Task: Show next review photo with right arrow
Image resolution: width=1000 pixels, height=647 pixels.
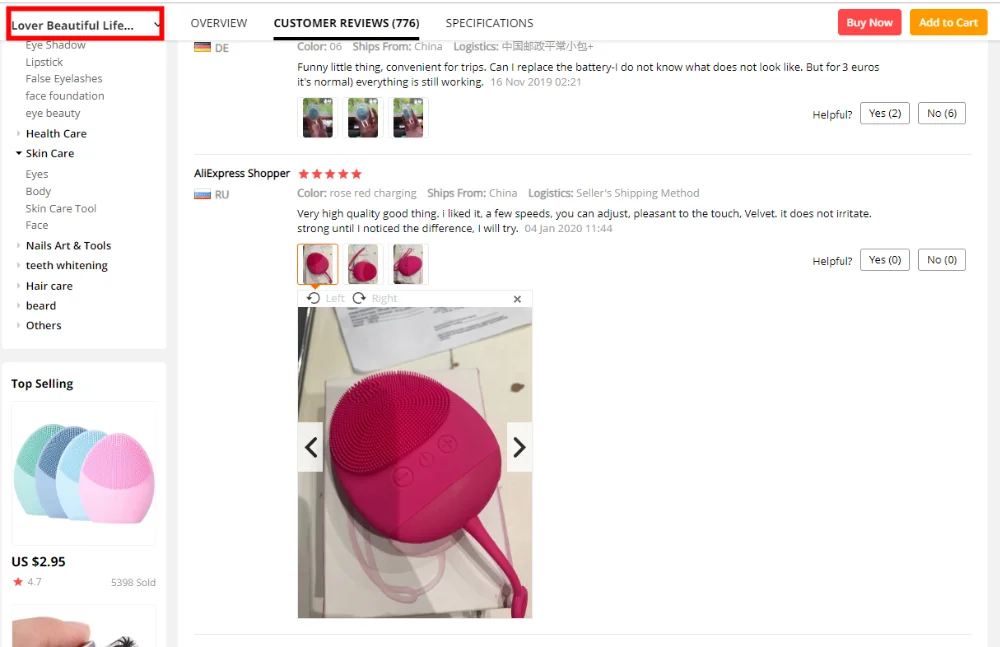Action: click(x=519, y=447)
